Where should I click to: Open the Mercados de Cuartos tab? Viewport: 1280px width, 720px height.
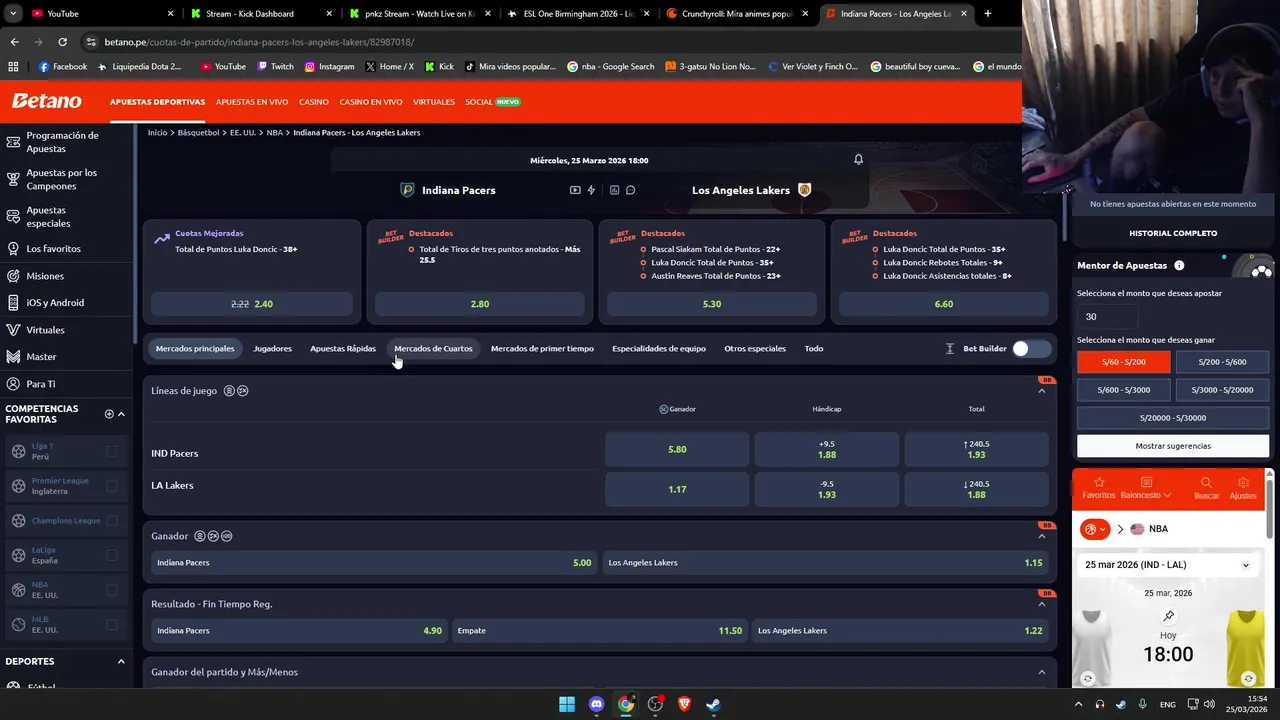coord(433,349)
